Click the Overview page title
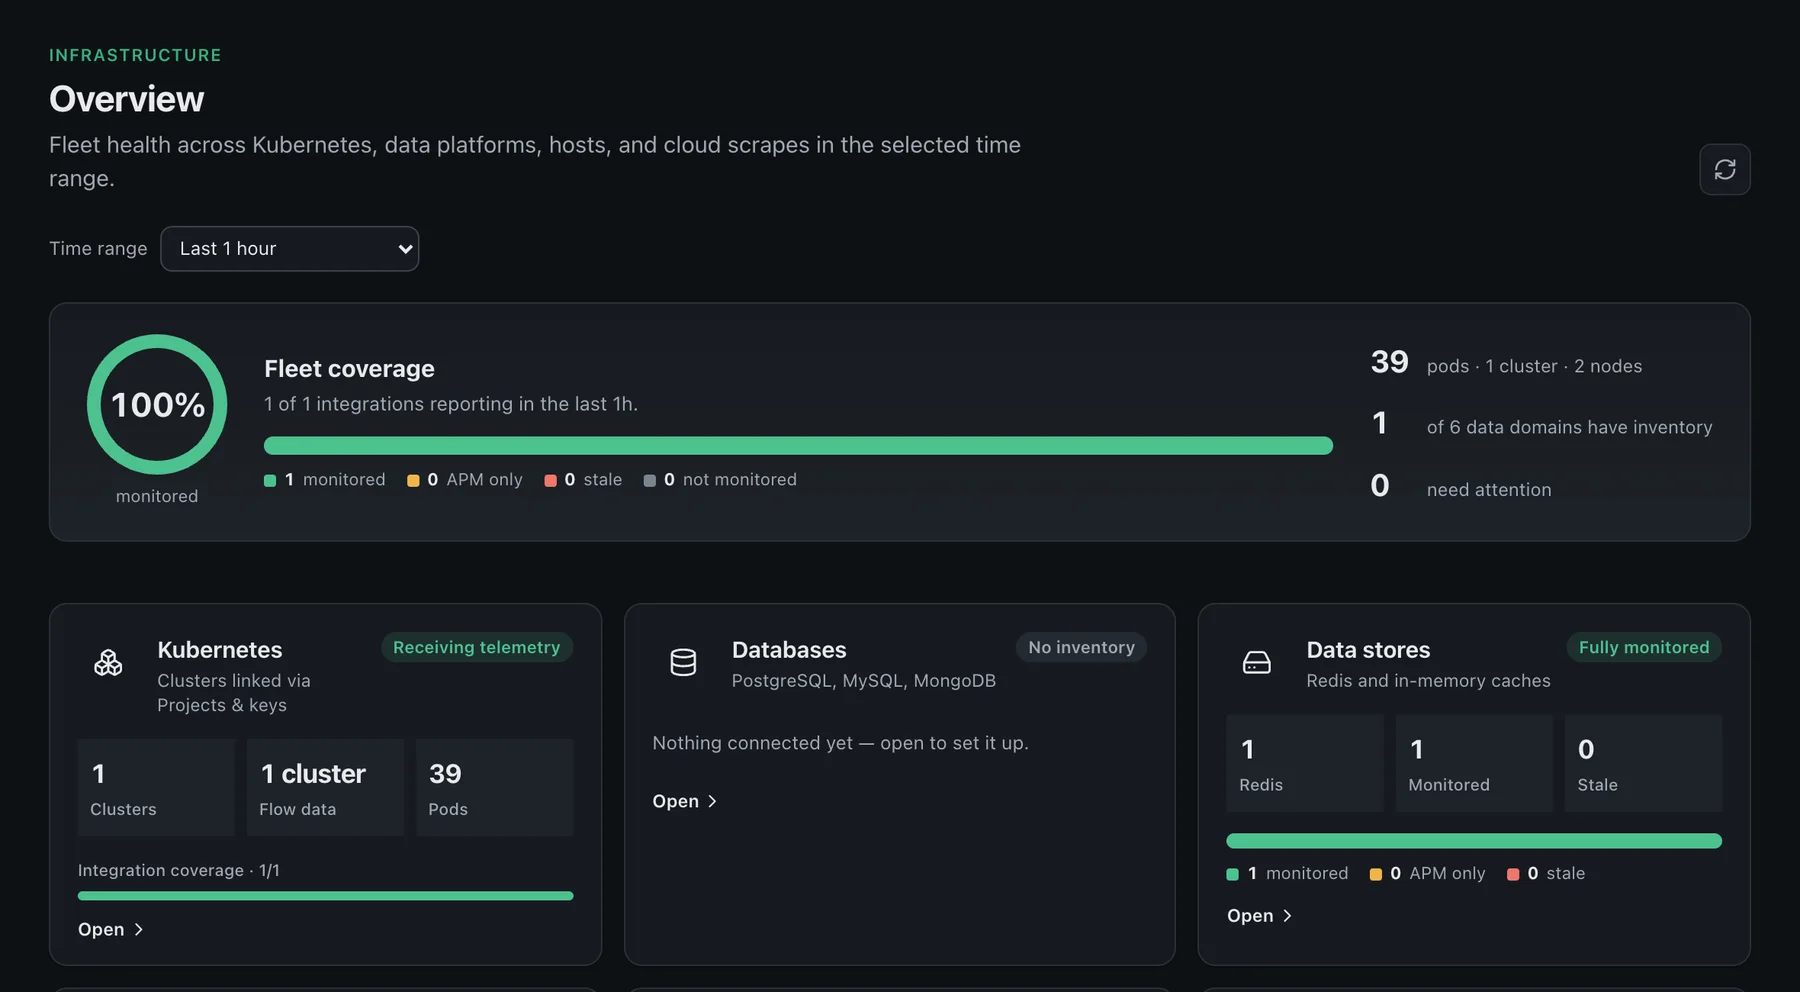 pos(127,99)
